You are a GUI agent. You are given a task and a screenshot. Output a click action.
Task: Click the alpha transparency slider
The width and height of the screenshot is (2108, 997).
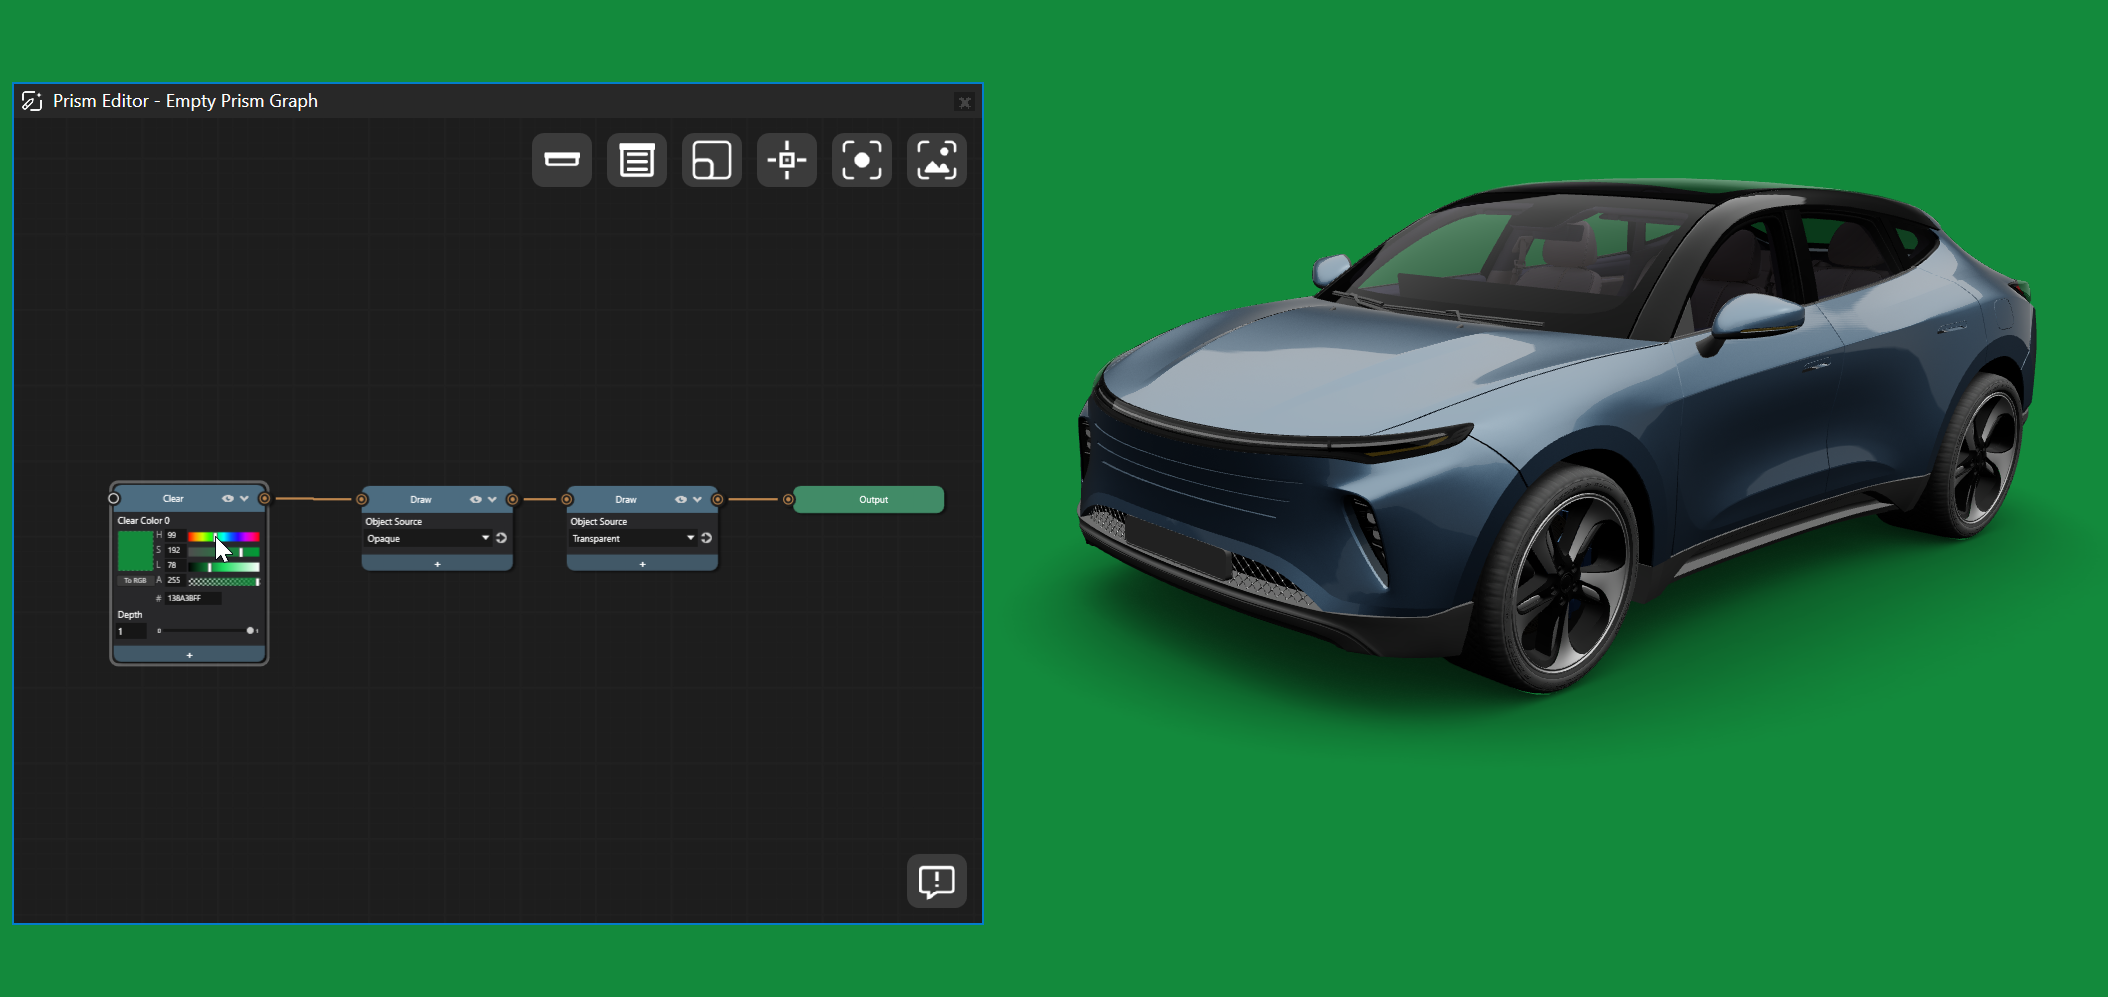[x=224, y=581]
